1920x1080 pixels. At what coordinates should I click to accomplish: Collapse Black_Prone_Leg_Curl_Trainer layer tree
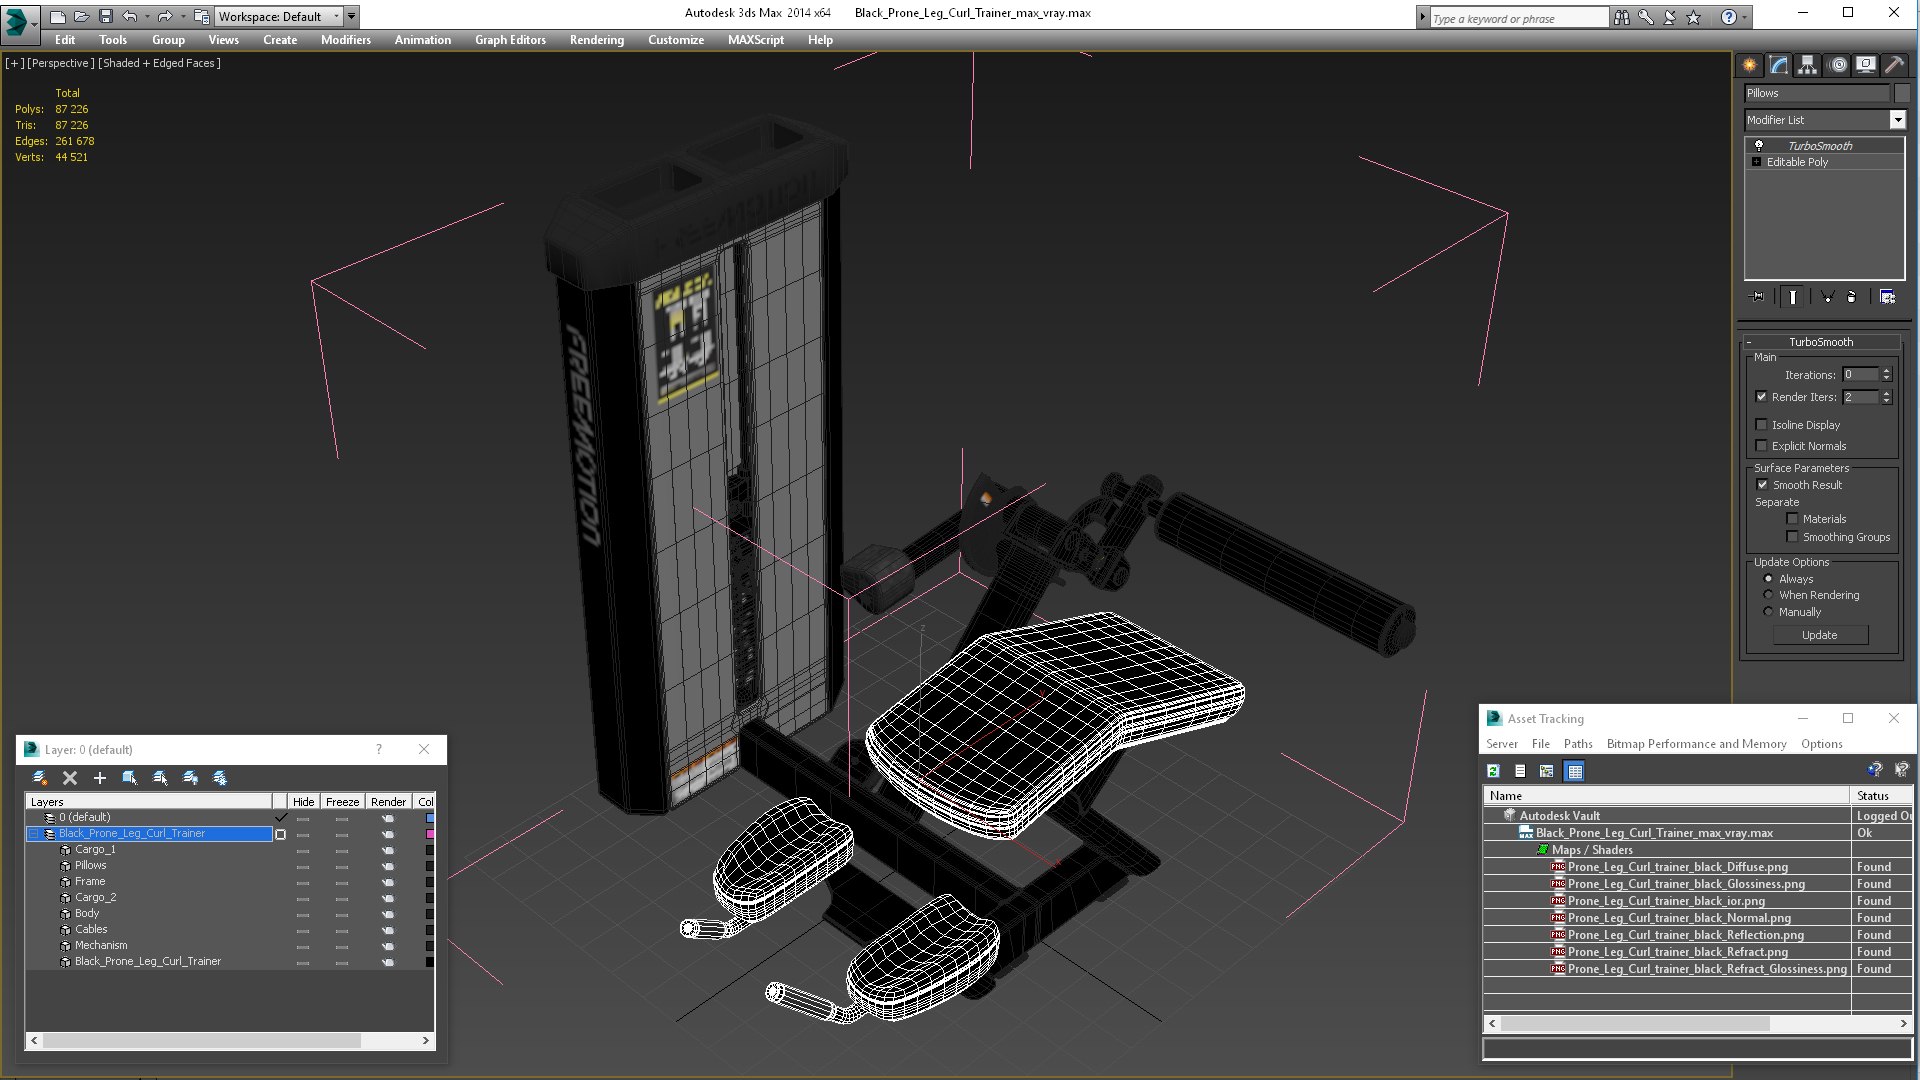pos(33,833)
